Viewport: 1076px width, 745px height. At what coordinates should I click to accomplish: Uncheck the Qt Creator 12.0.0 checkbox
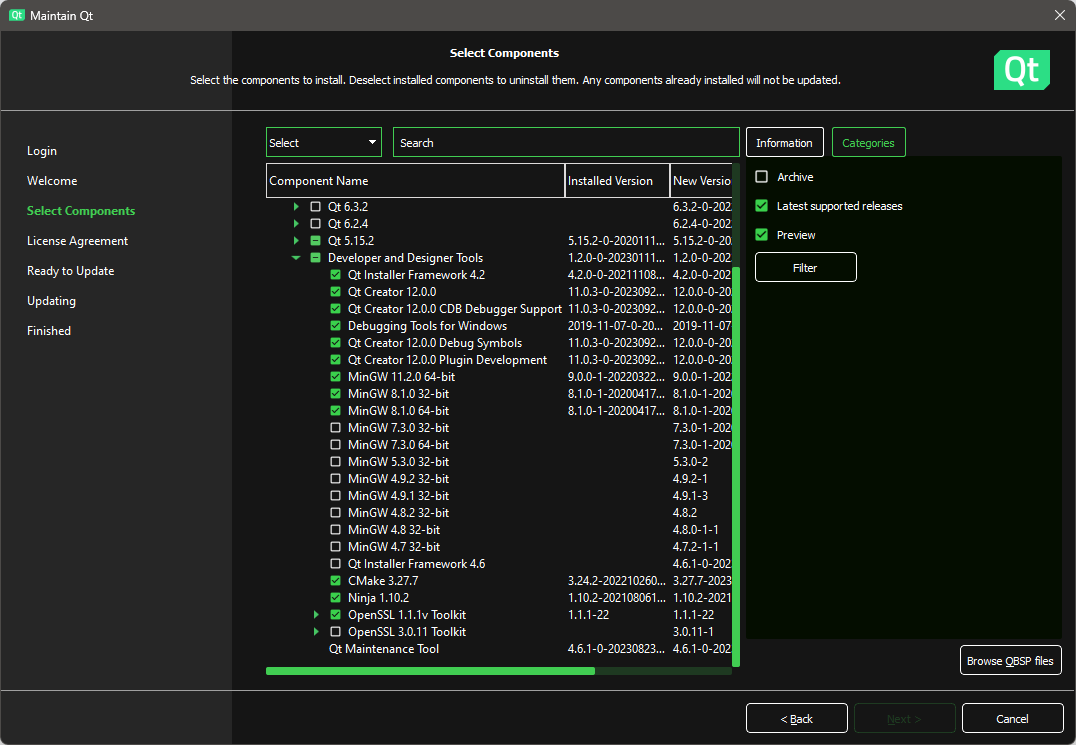(336, 292)
